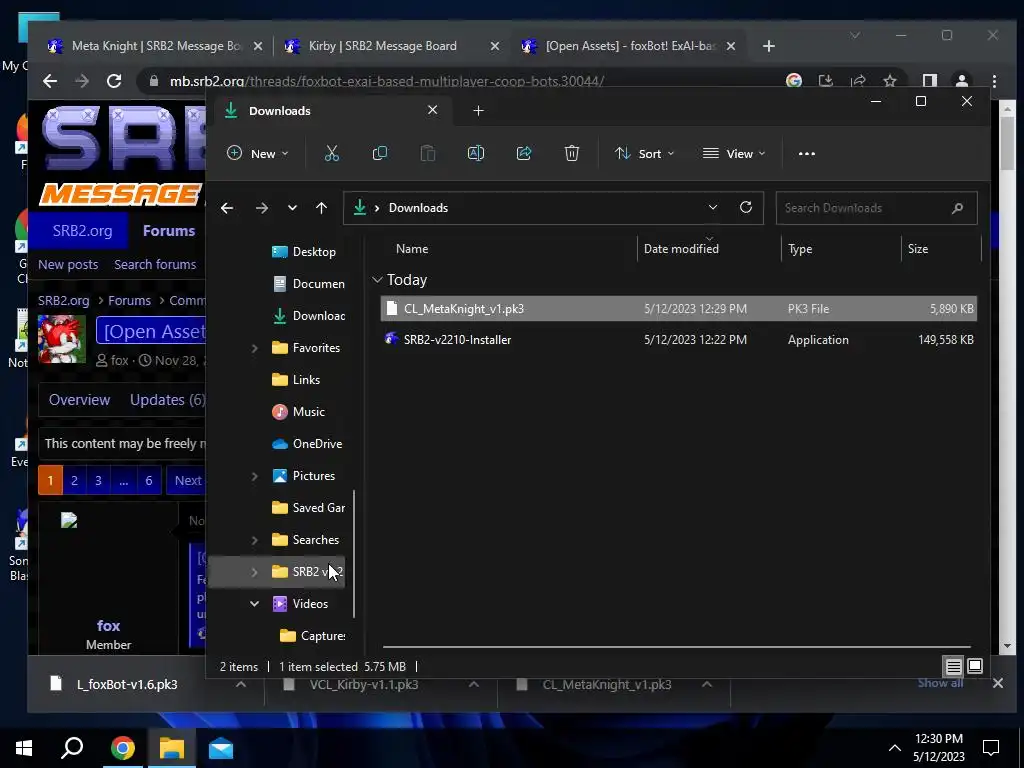Collapse the Videos folder in sidebar
The width and height of the screenshot is (1024, 768).
[255, 603]
